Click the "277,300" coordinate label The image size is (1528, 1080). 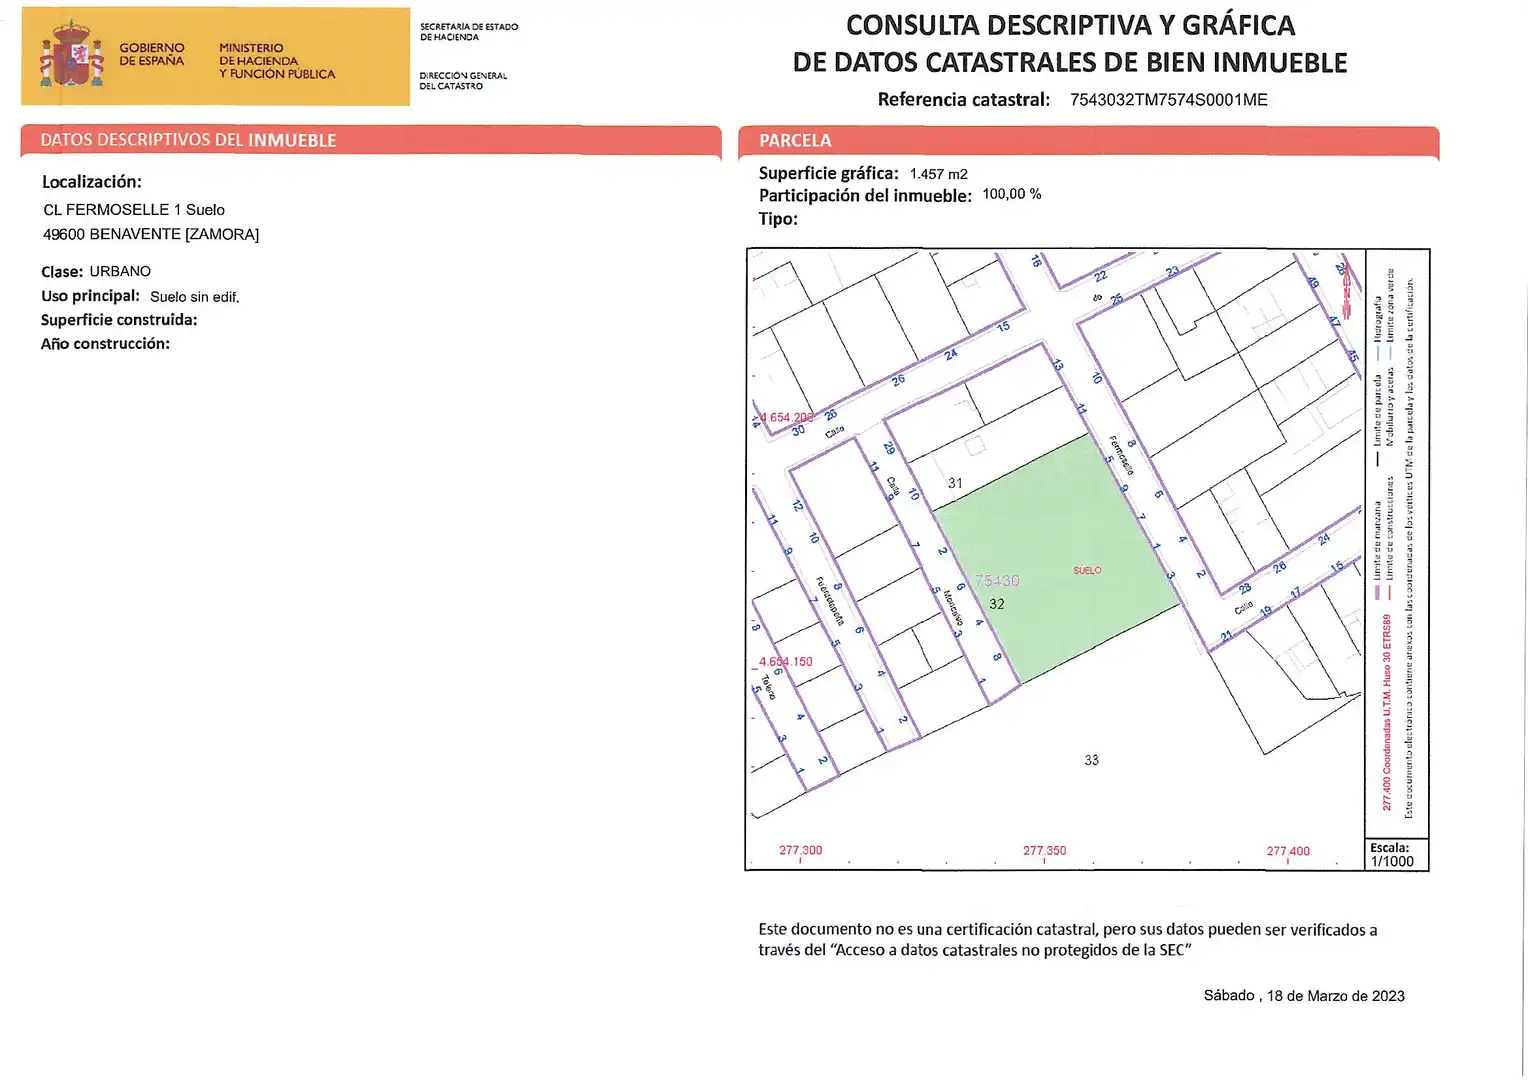800,851
